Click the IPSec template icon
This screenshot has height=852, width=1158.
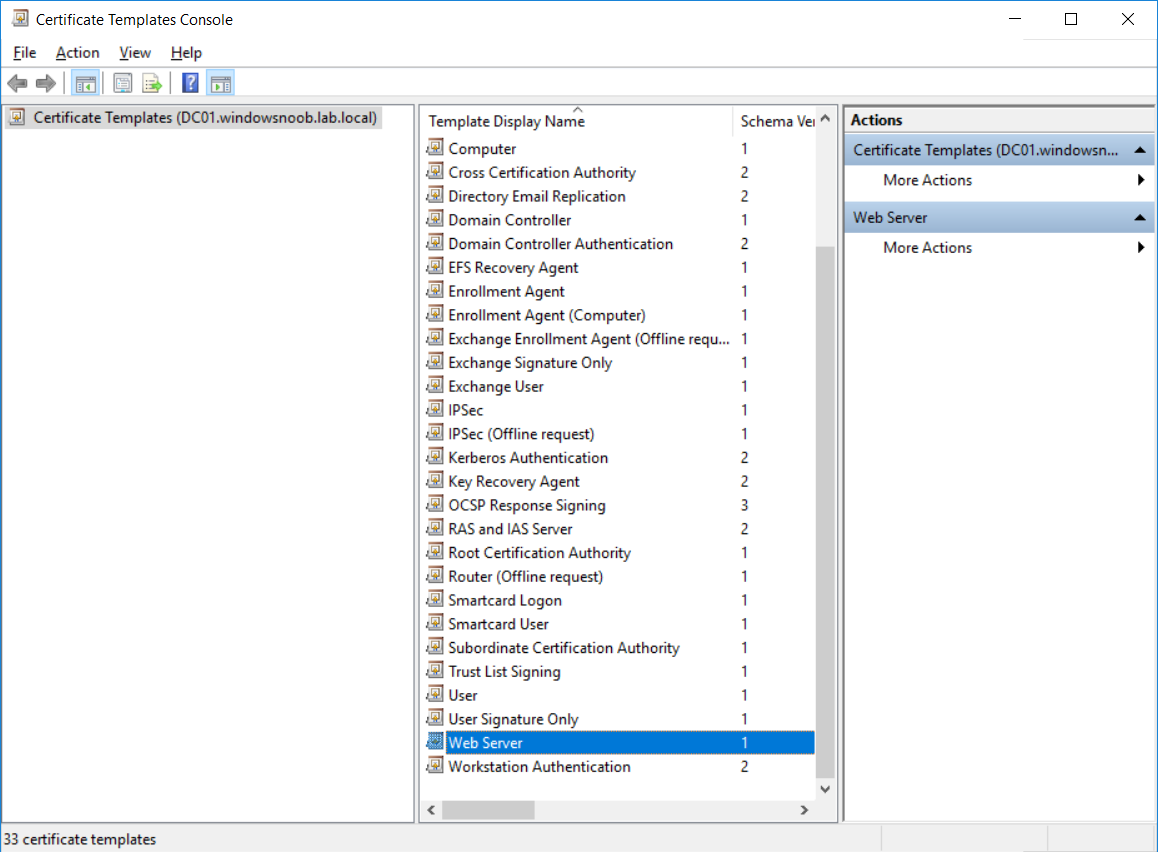pyautogui.click(x=435, y=409)
